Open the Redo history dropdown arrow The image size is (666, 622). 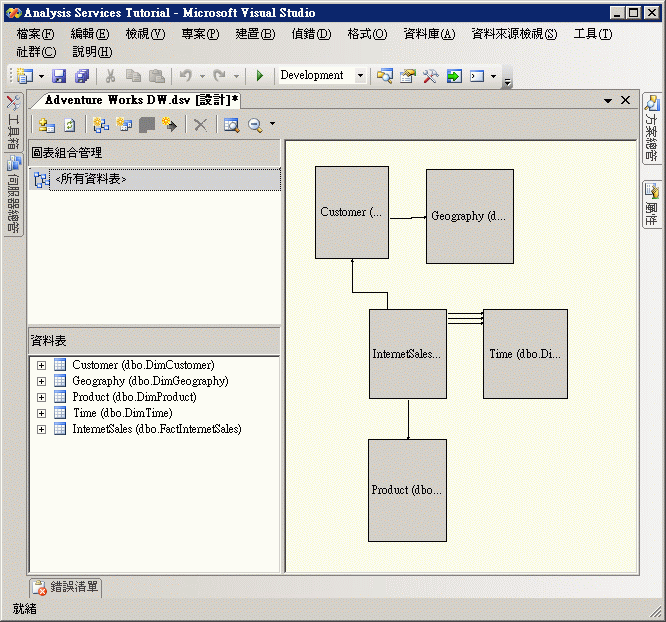click(x=236, y=76)
